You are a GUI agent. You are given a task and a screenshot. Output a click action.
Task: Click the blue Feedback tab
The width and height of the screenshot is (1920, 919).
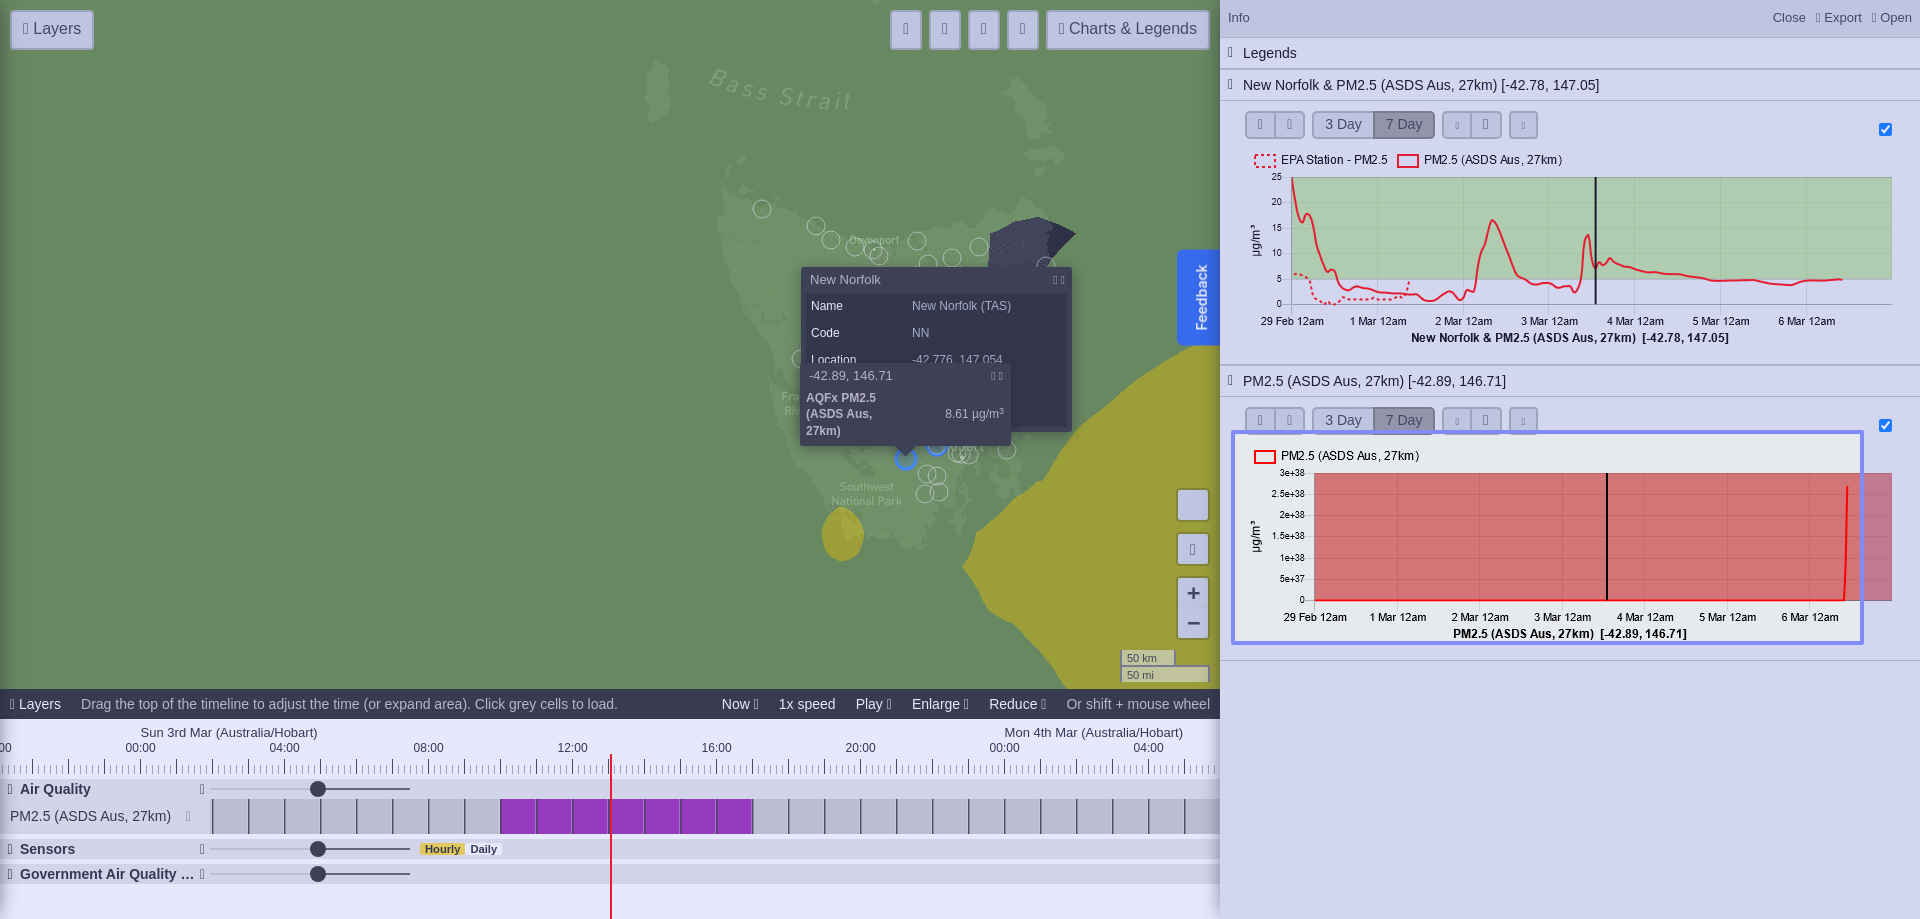(x=1199, y=297)
